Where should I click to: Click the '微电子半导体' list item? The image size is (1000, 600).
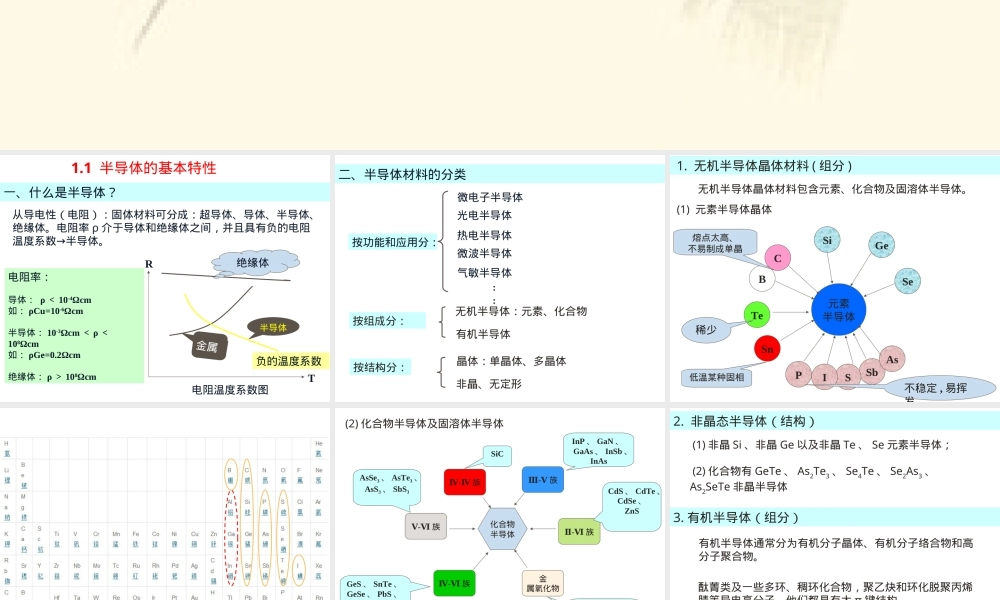click(x=490, y=197)
